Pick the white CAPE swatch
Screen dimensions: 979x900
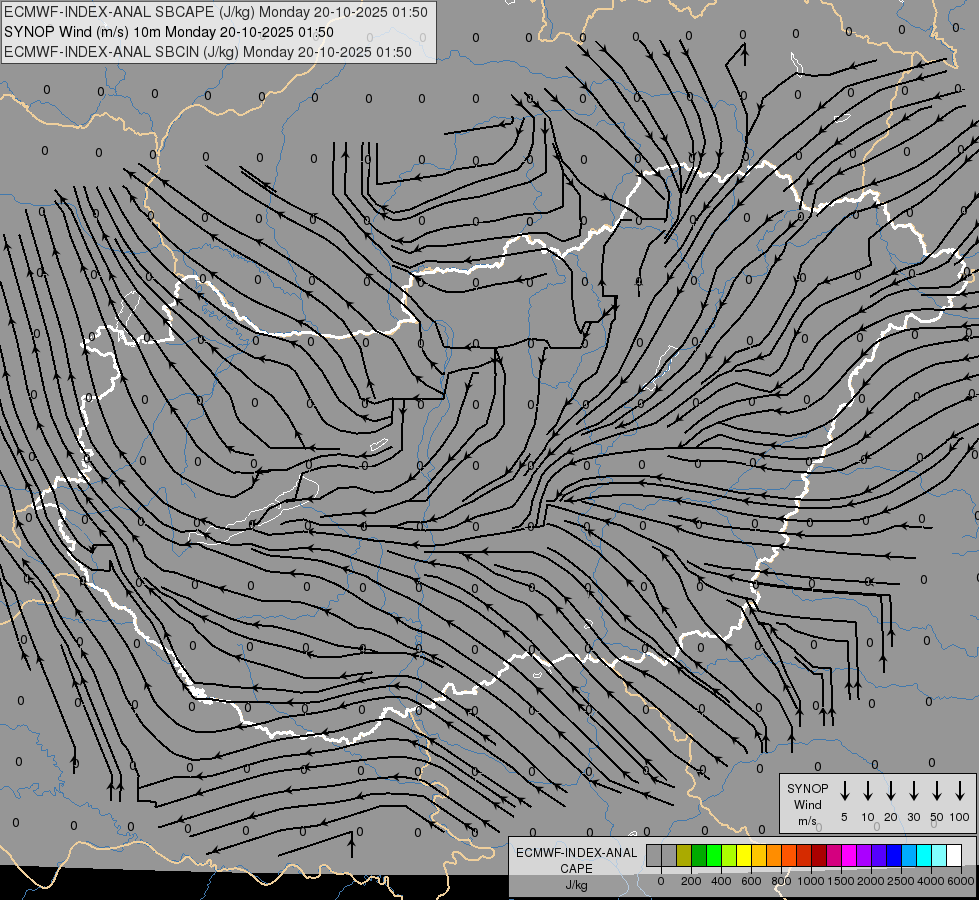[955, 855]
